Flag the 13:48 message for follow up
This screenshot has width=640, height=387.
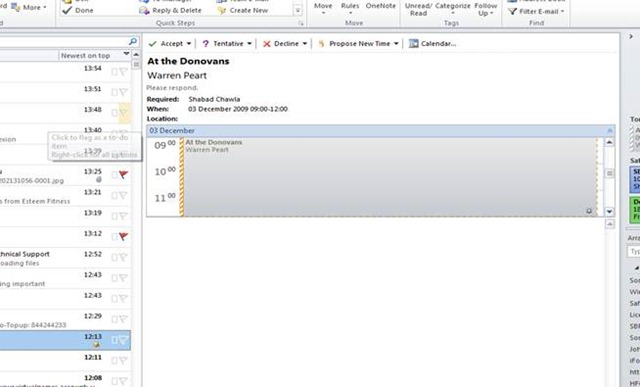pos(123,113)
